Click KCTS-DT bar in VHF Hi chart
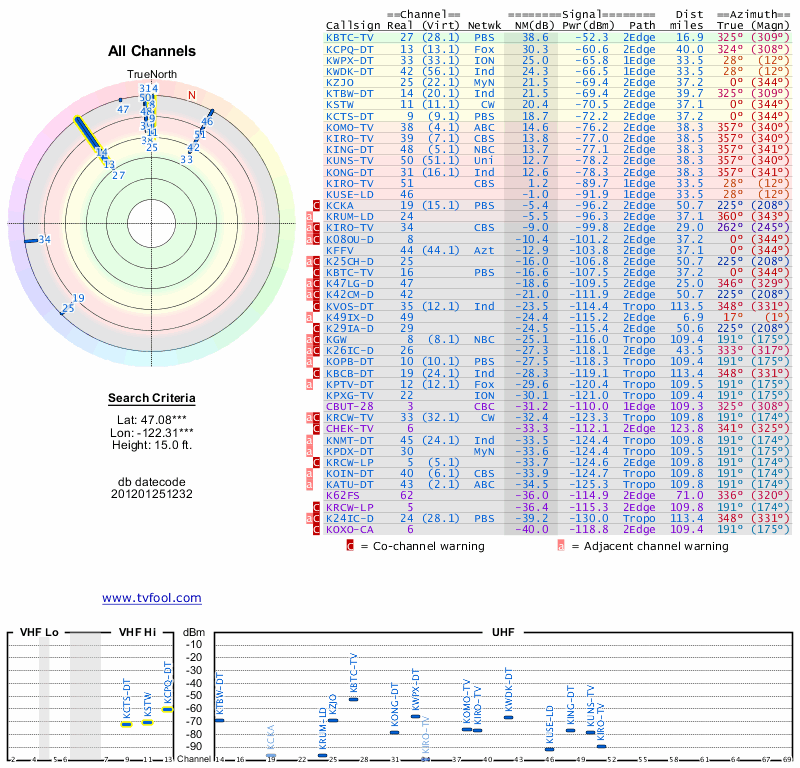This screenshot has height=768, width=800. [x=127, y=723]
